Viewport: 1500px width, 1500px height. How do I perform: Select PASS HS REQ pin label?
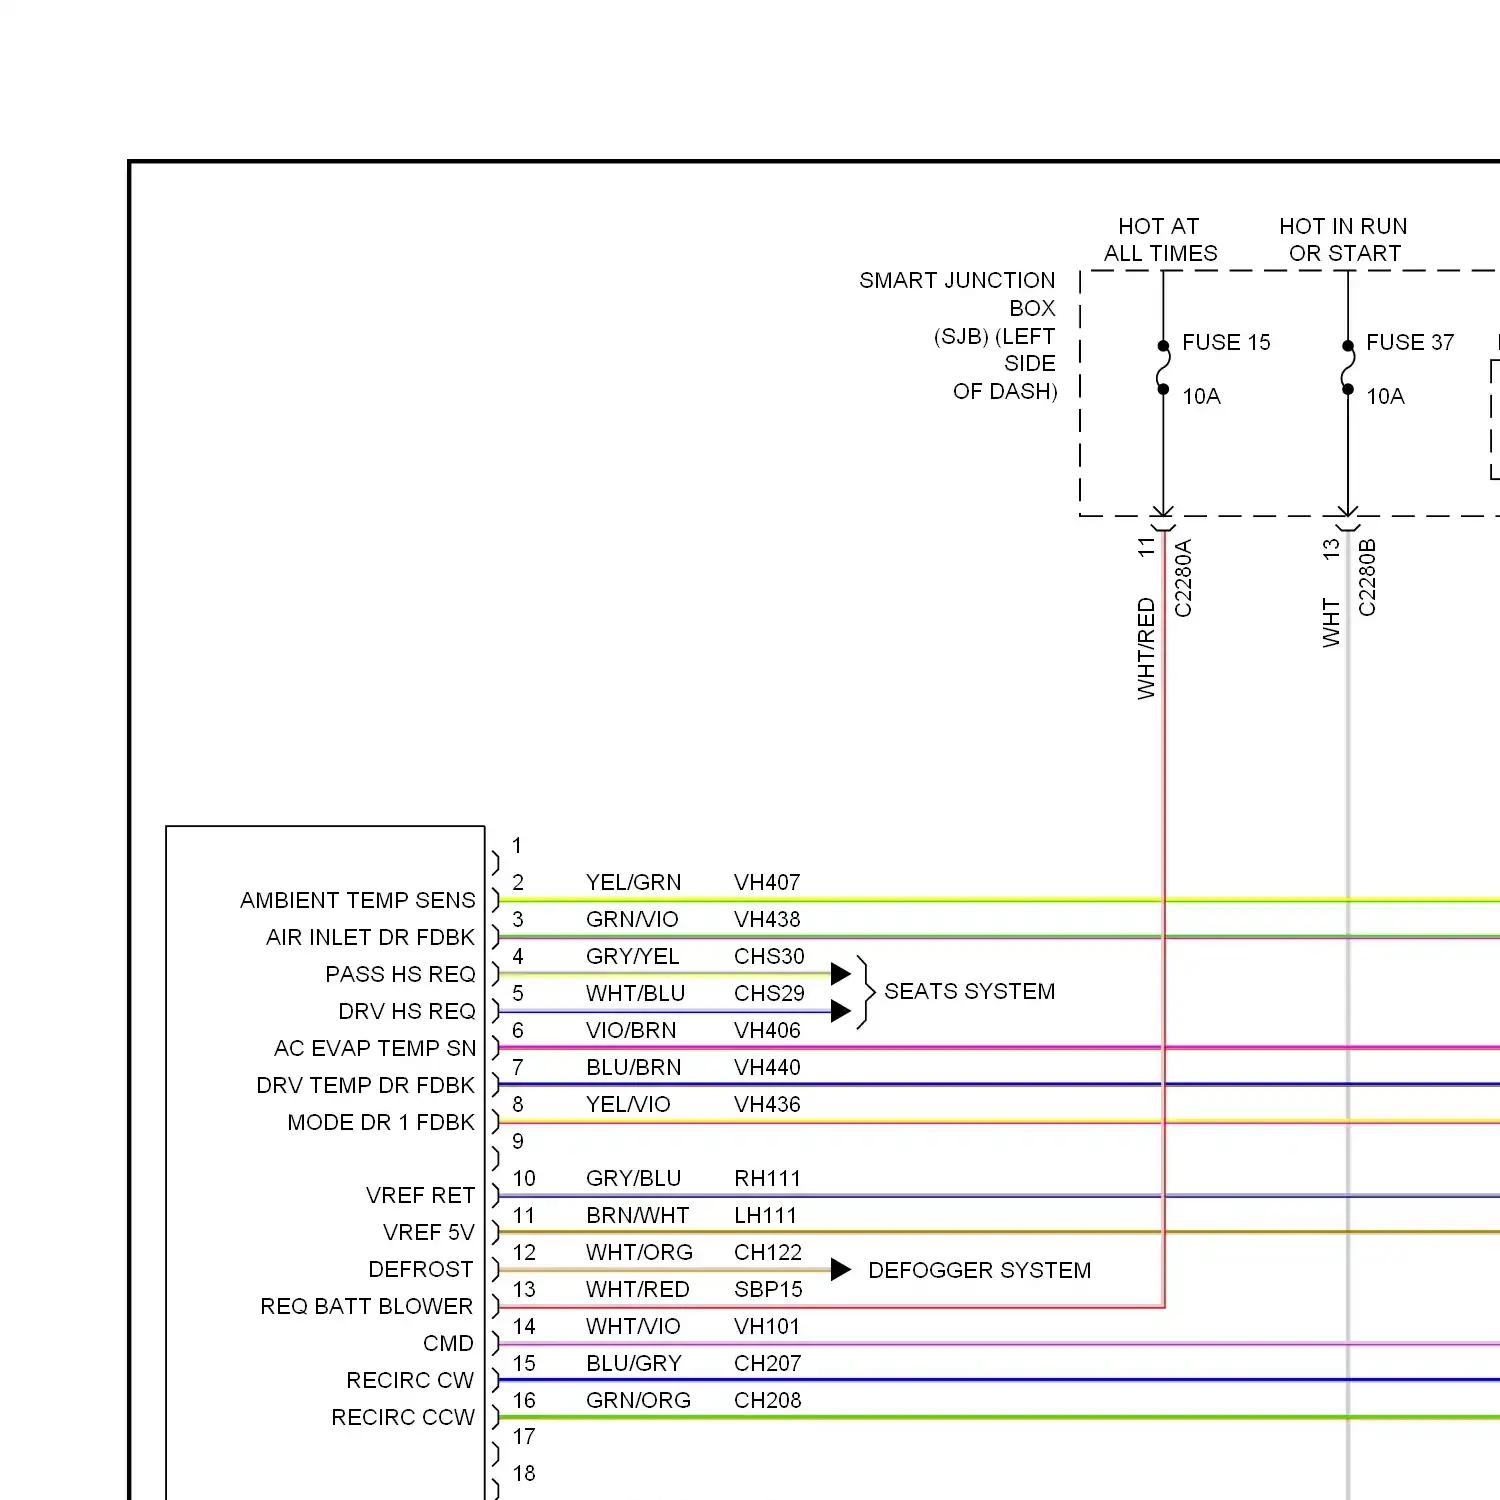[x=401, y=974]
